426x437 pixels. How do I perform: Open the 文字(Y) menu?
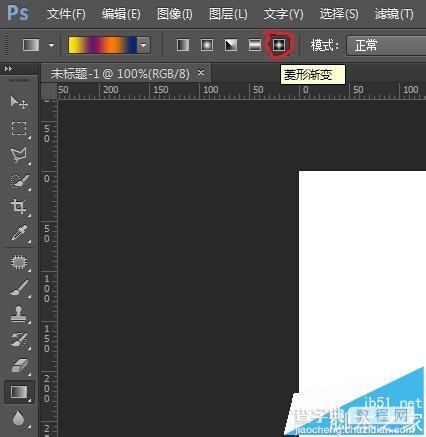[x=284, y=14]
